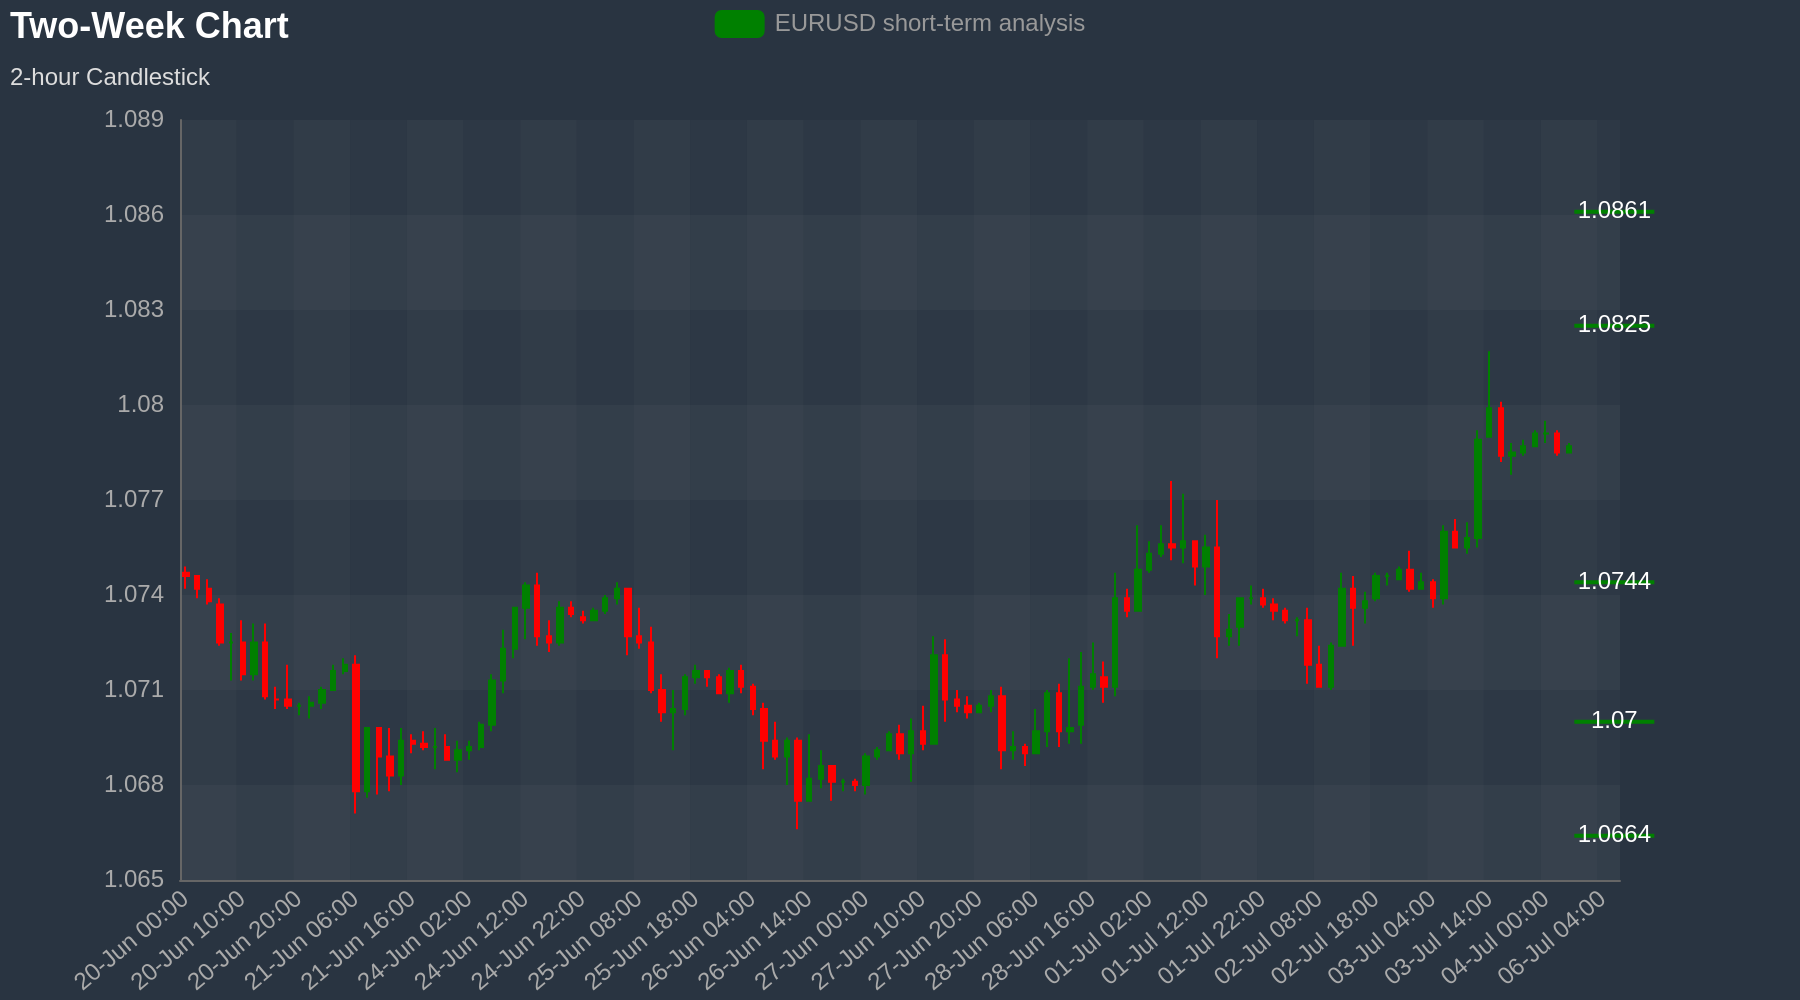Click the 28-Jun 06:00 x-axis label

982,941
